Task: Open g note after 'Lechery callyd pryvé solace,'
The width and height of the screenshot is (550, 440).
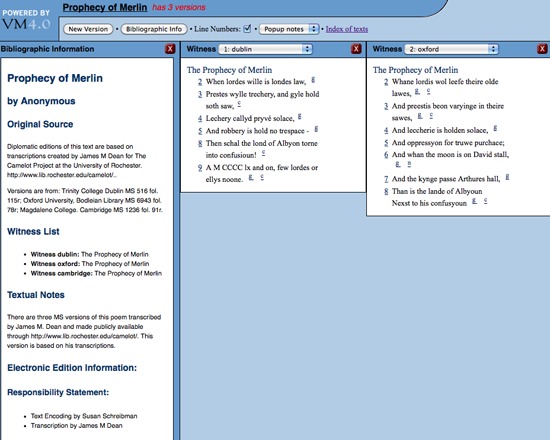Action: click(x=300, y=116)
